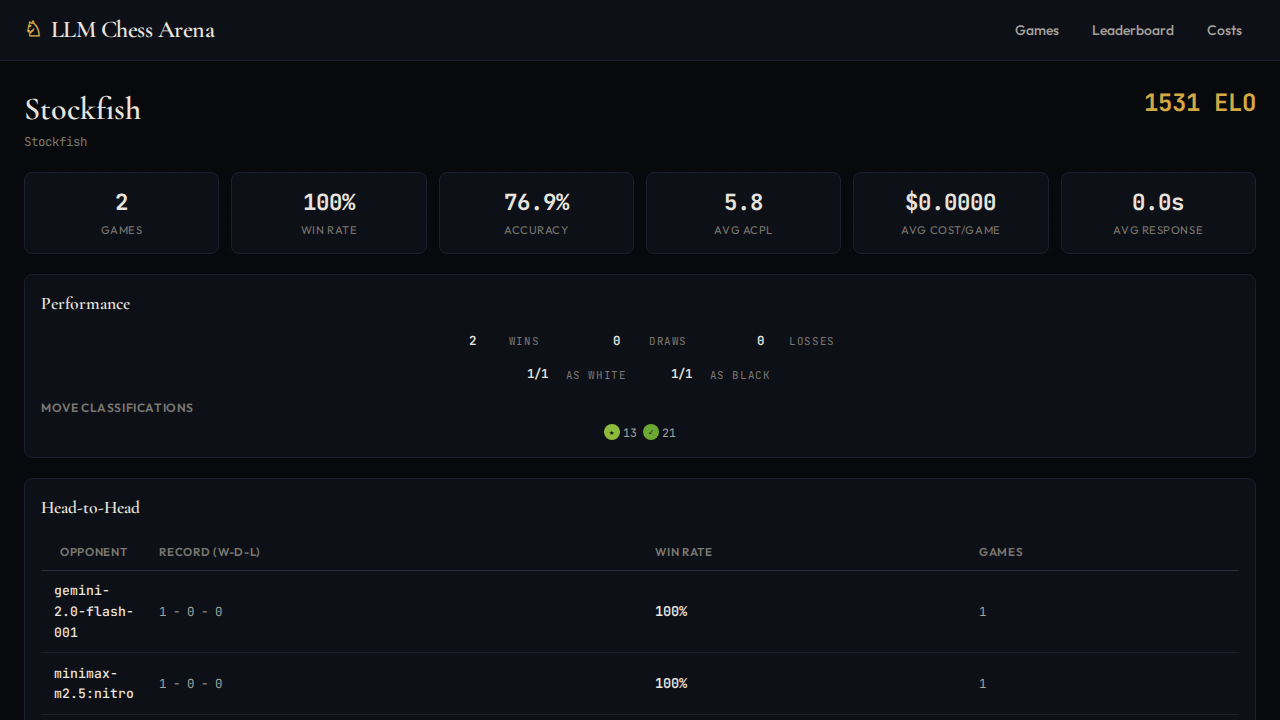Click the Stockfish page title
The image size is (1280, 720).
83,109
